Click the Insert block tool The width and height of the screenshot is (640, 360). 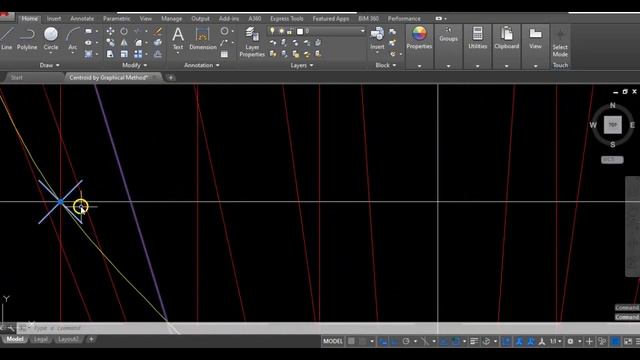point(377,39)
